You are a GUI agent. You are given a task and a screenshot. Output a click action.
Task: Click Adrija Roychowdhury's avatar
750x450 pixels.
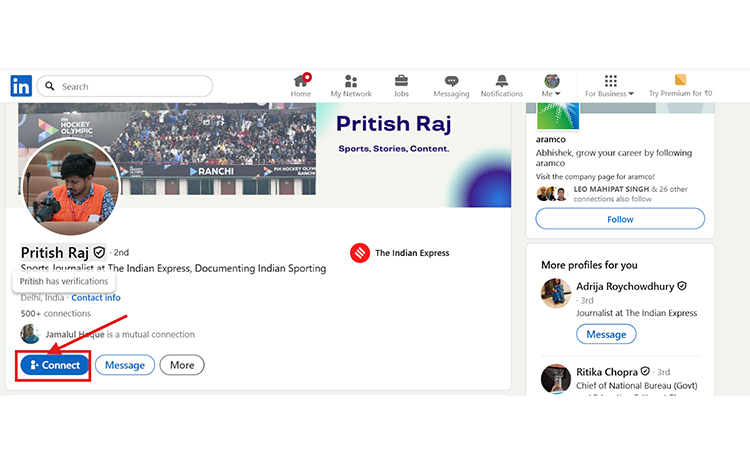pos(556,294)
